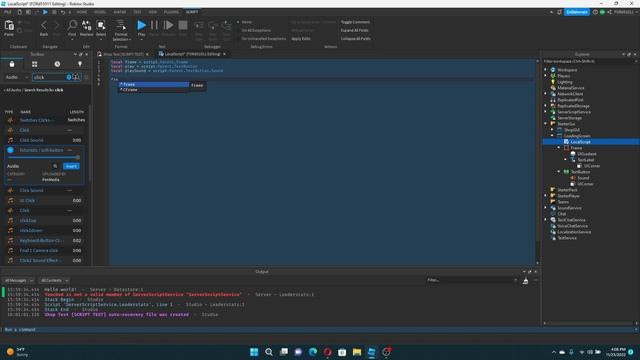This screenshot has width=640, height=360.
Task: Switch to the Shop Test script tab
Action: click(x=123, y=54)
